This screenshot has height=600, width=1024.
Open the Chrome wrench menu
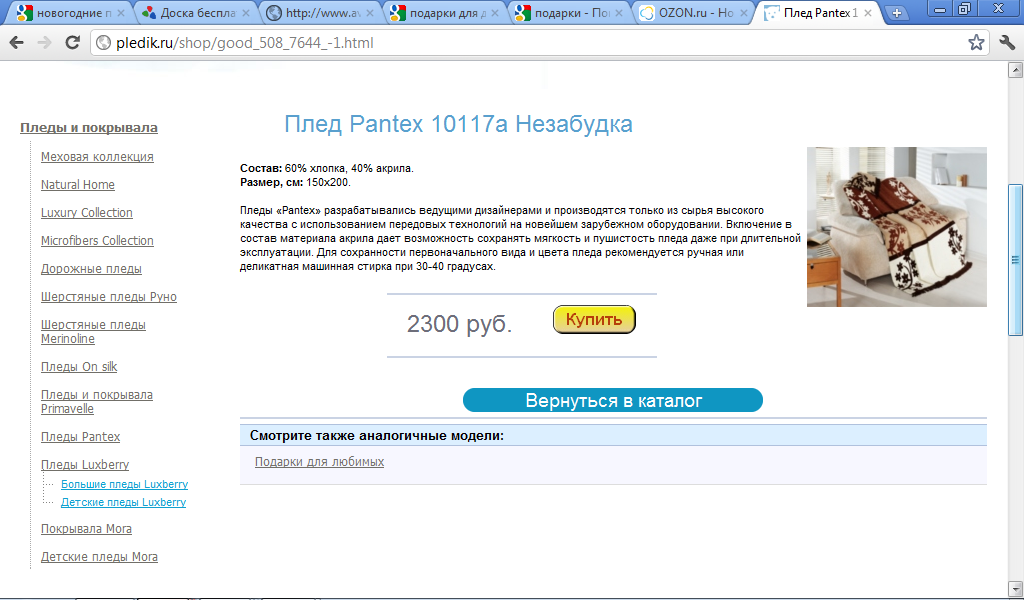[x=1007, y=42]
